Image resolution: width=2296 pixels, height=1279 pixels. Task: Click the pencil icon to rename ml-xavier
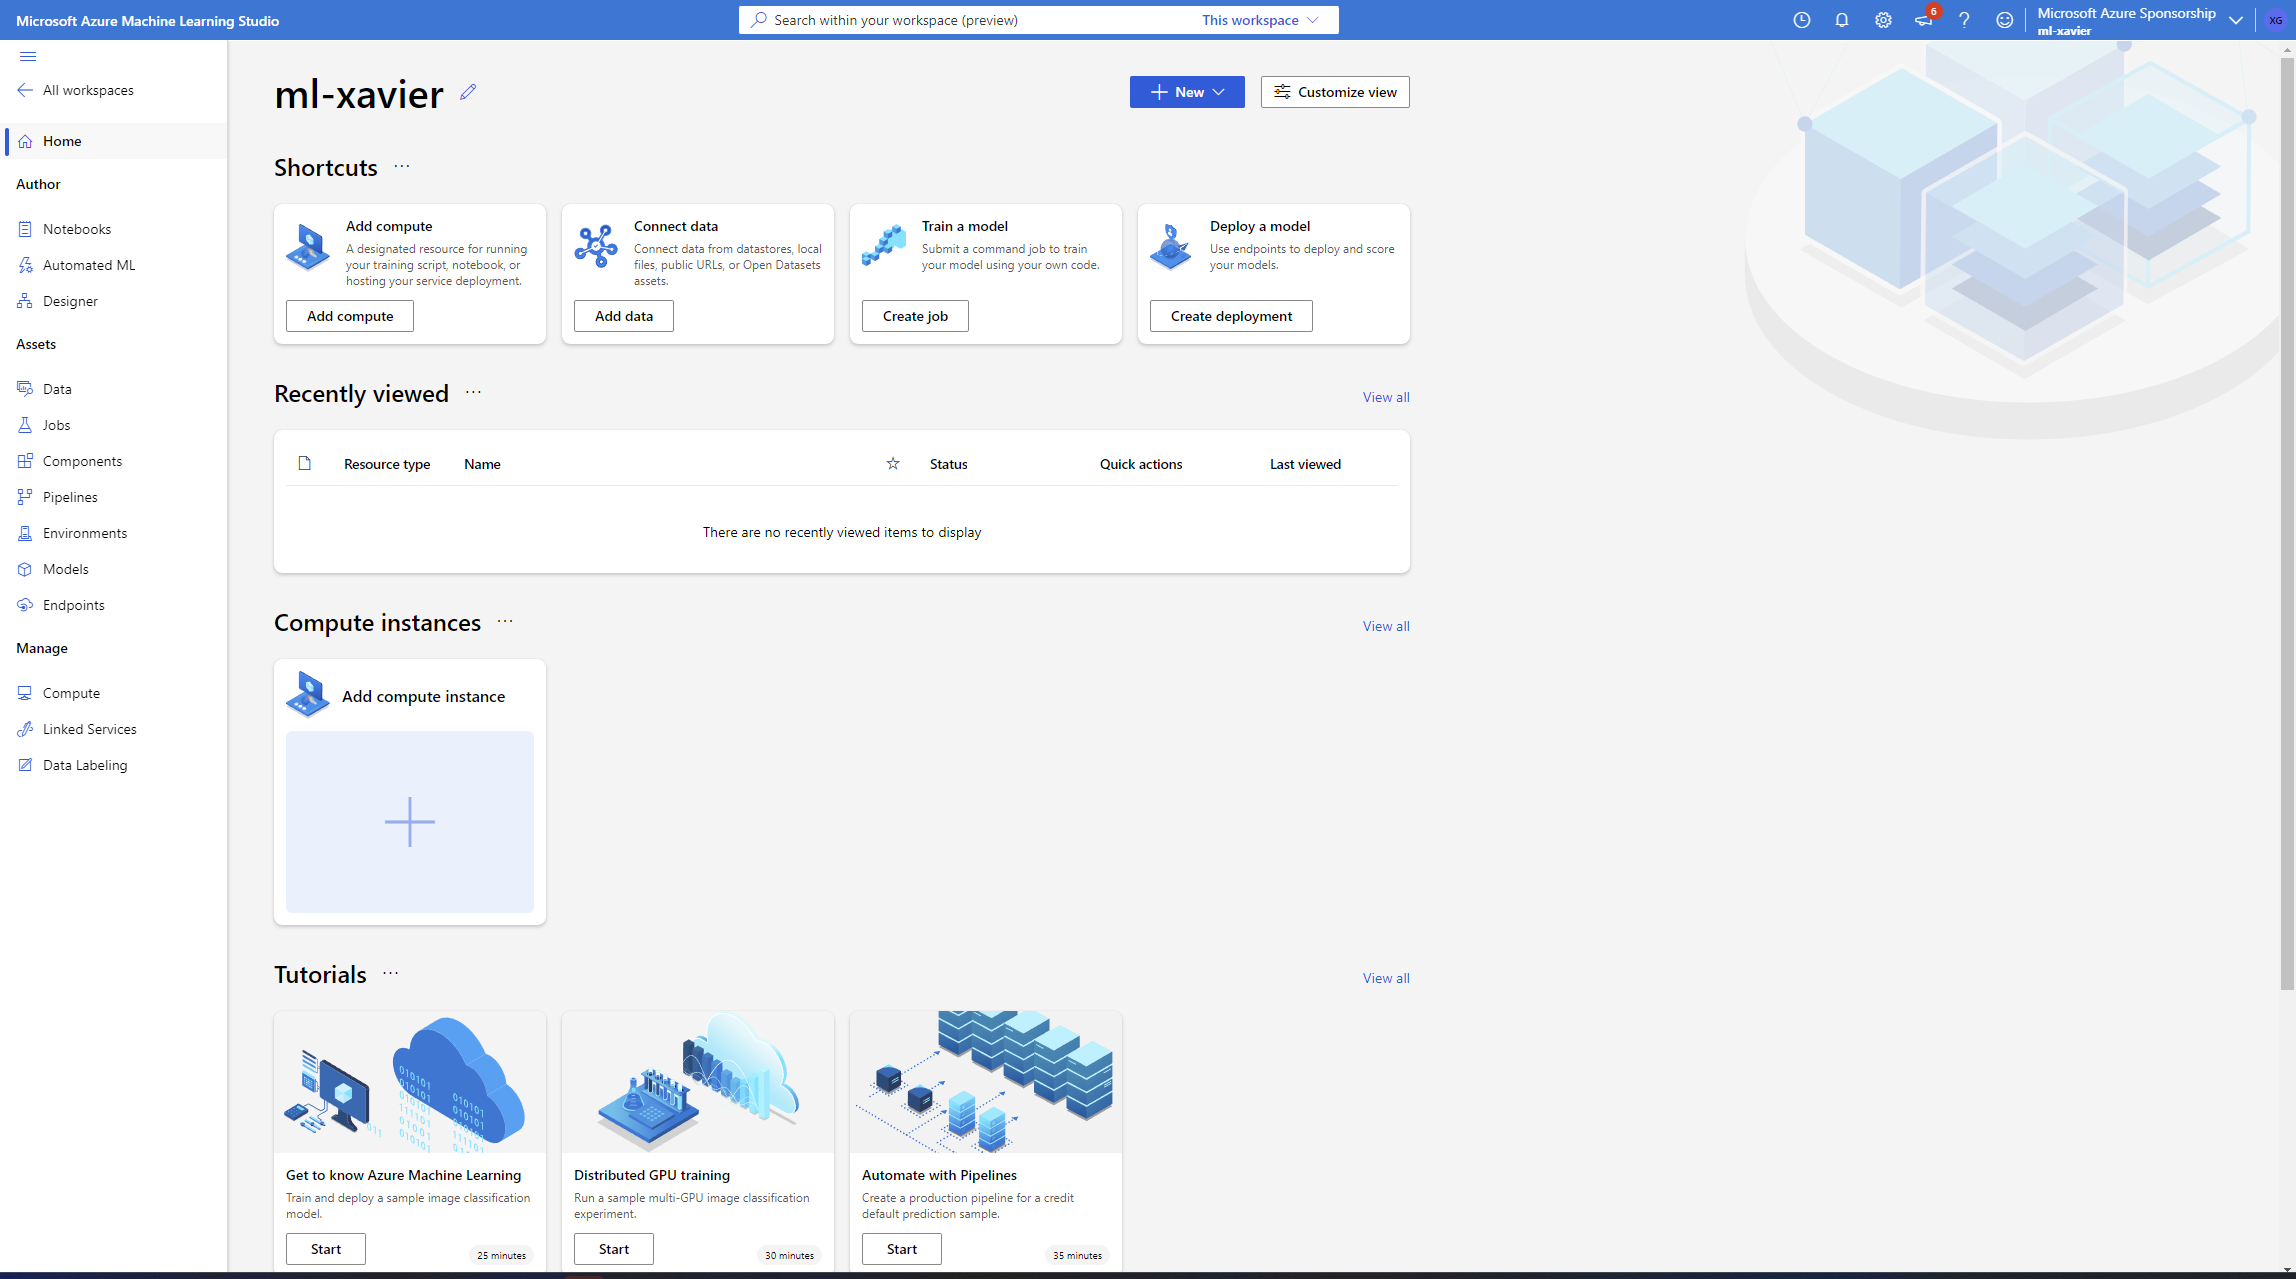point(468,92)
